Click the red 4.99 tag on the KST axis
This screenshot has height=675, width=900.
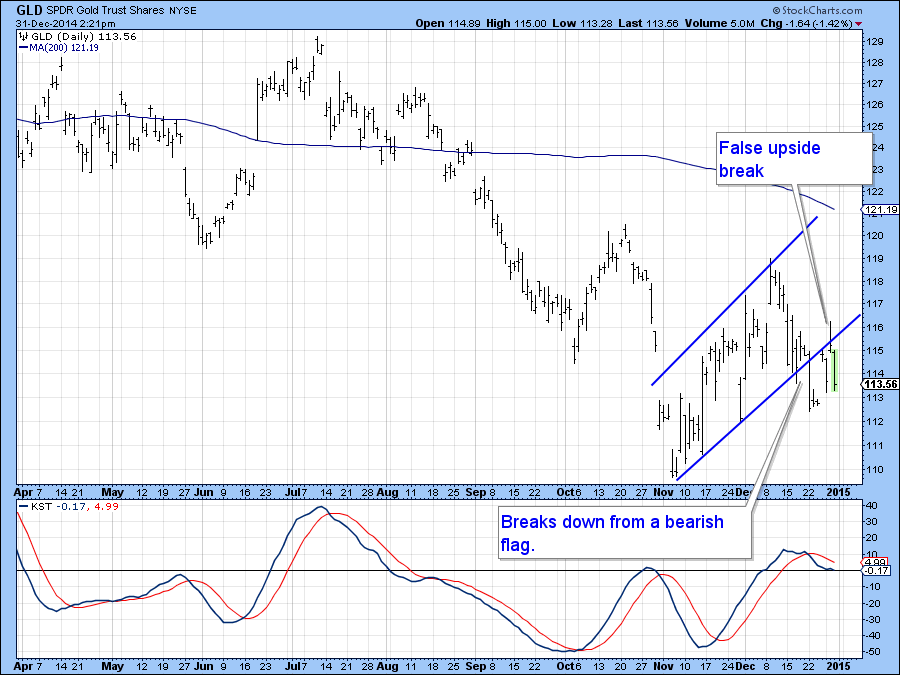coord(876,562)
